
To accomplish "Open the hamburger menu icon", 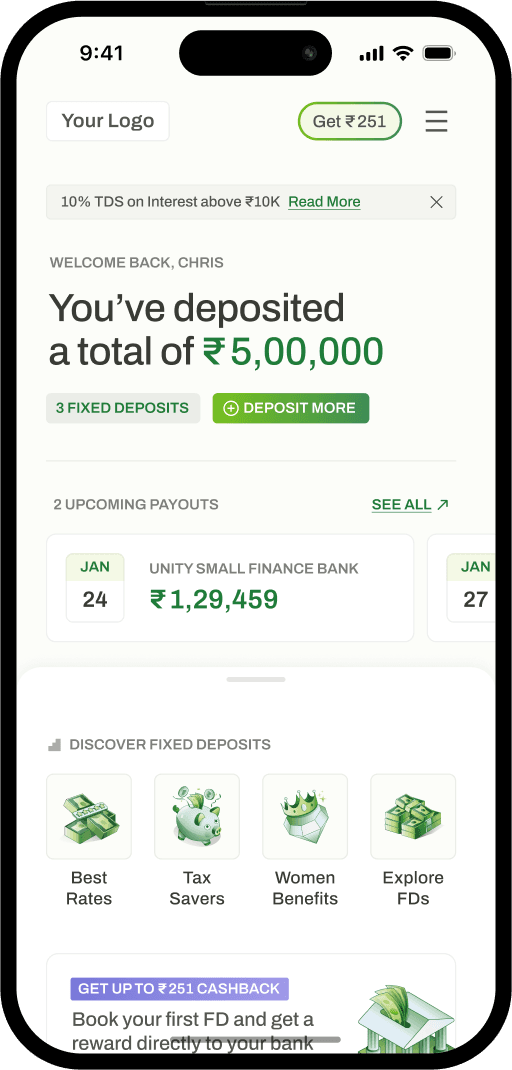I will click(x=436, y=121).
